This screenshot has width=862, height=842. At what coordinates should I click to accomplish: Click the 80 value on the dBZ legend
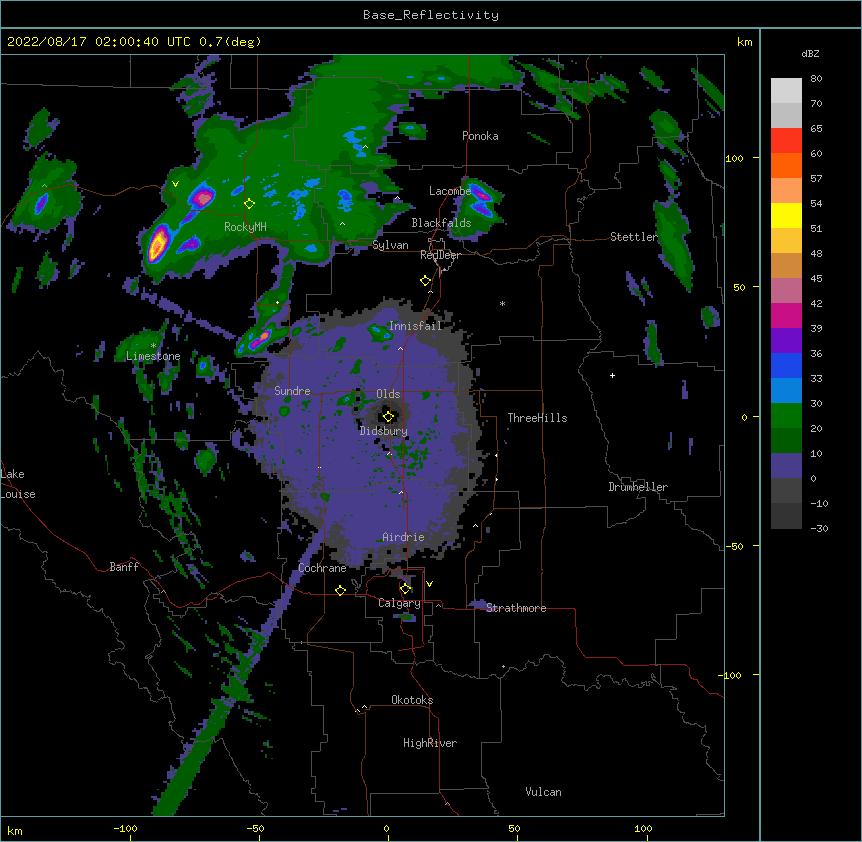[x=816, y=79]
